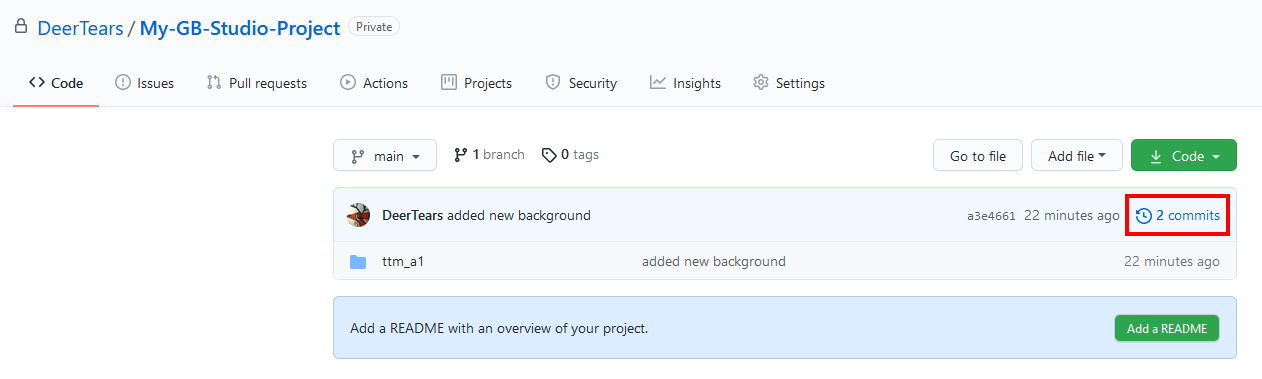
Task: Click the Private repository badge
Action: pos(374,27)
